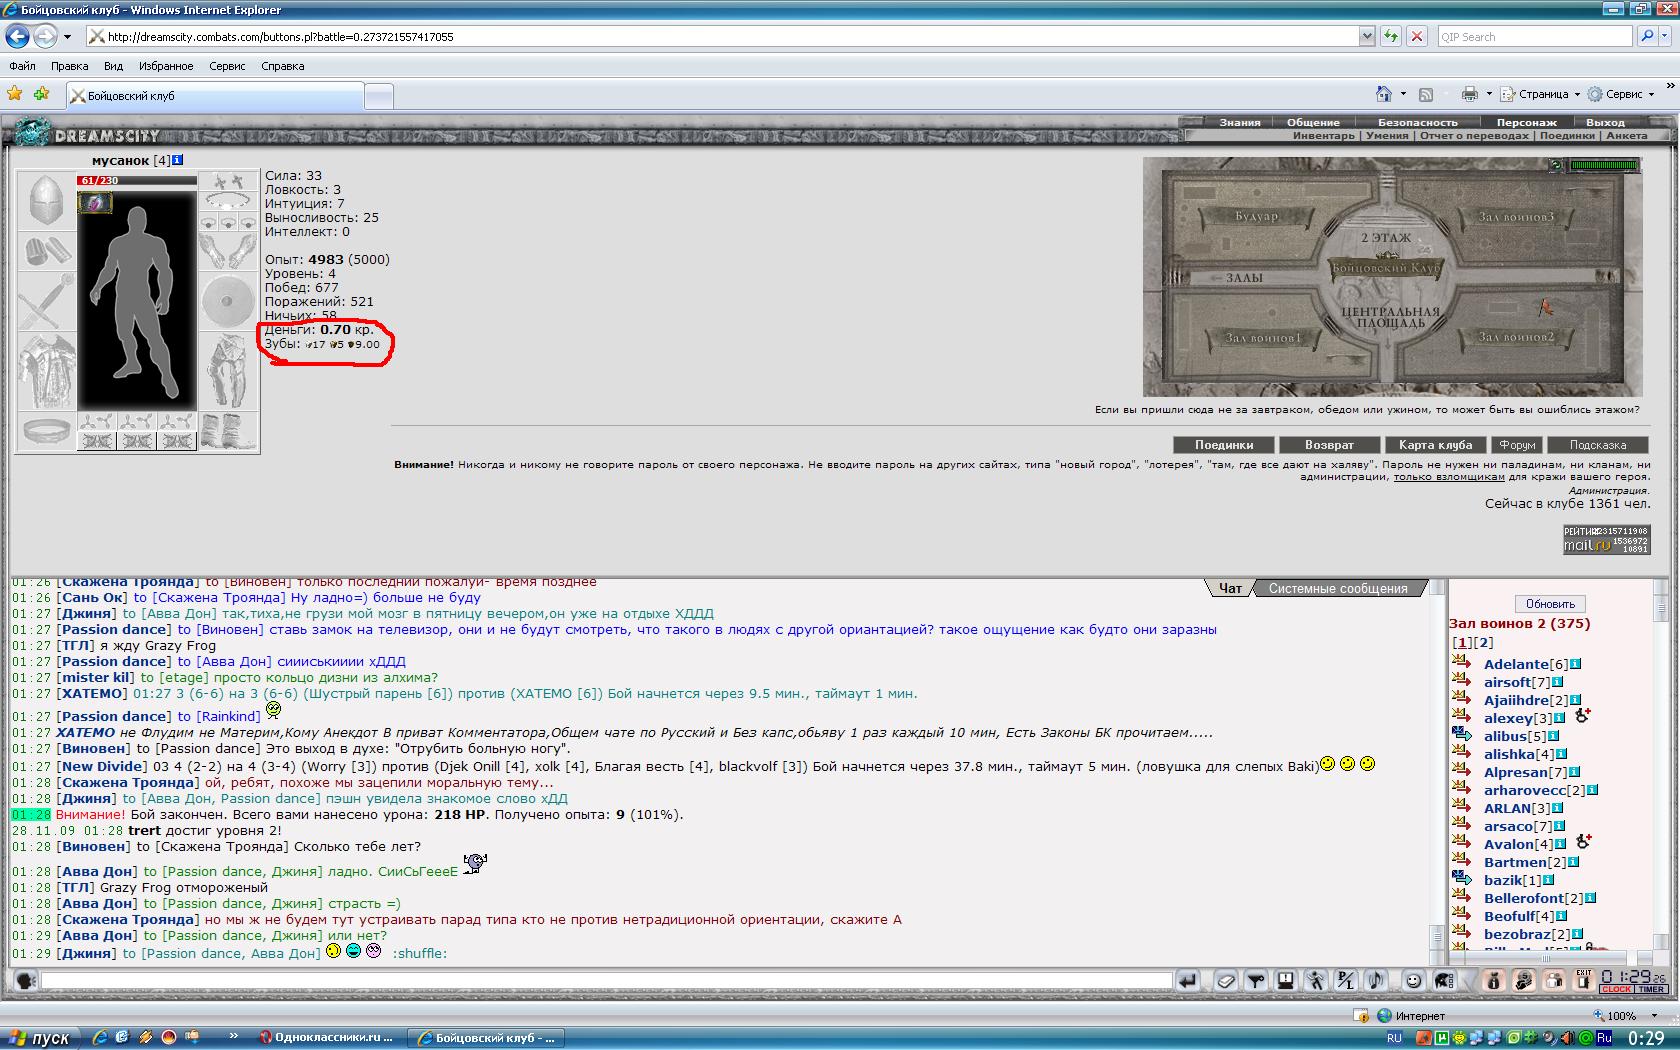Viewport: 1680px width, 1050px height.
Task: Switch to Системные сообщения tab
Action: [1338, 588]
